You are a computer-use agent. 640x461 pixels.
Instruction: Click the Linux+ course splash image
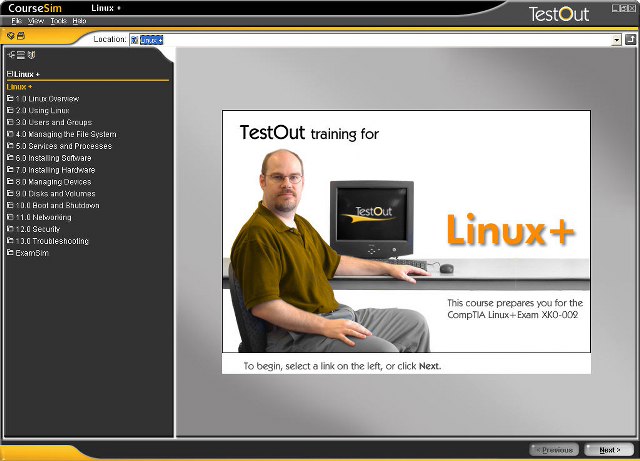[x=406, y=231]
